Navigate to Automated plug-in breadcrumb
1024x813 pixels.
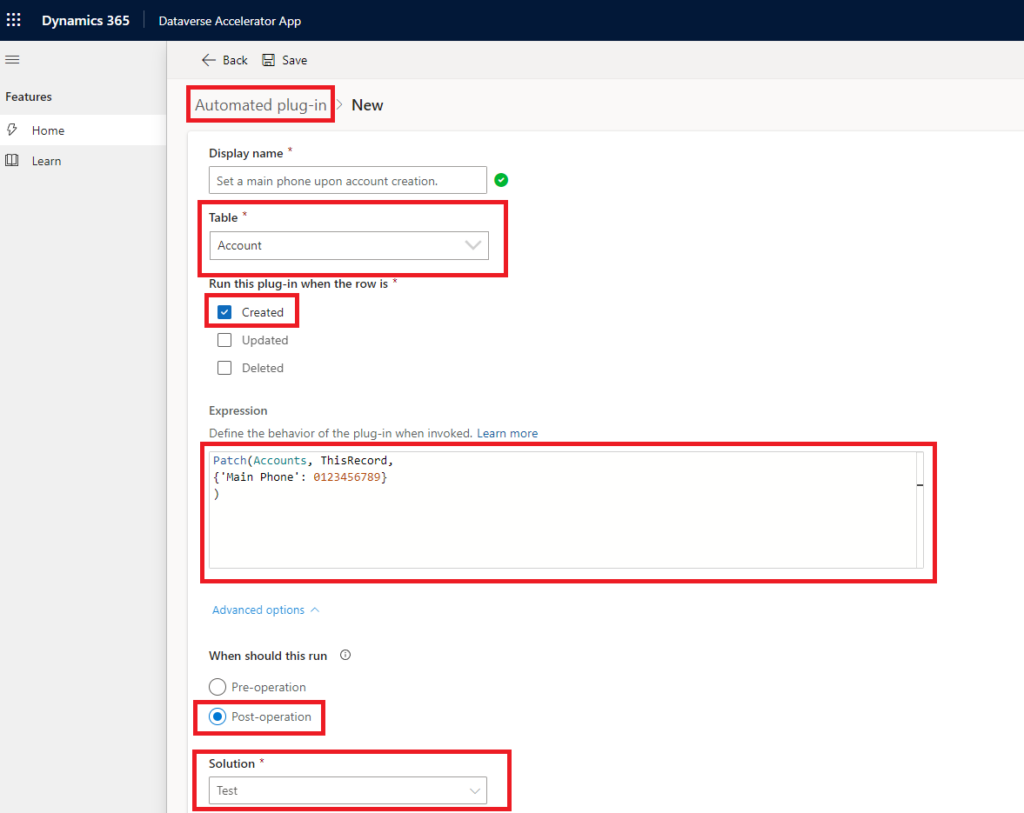tap(261, 105)
